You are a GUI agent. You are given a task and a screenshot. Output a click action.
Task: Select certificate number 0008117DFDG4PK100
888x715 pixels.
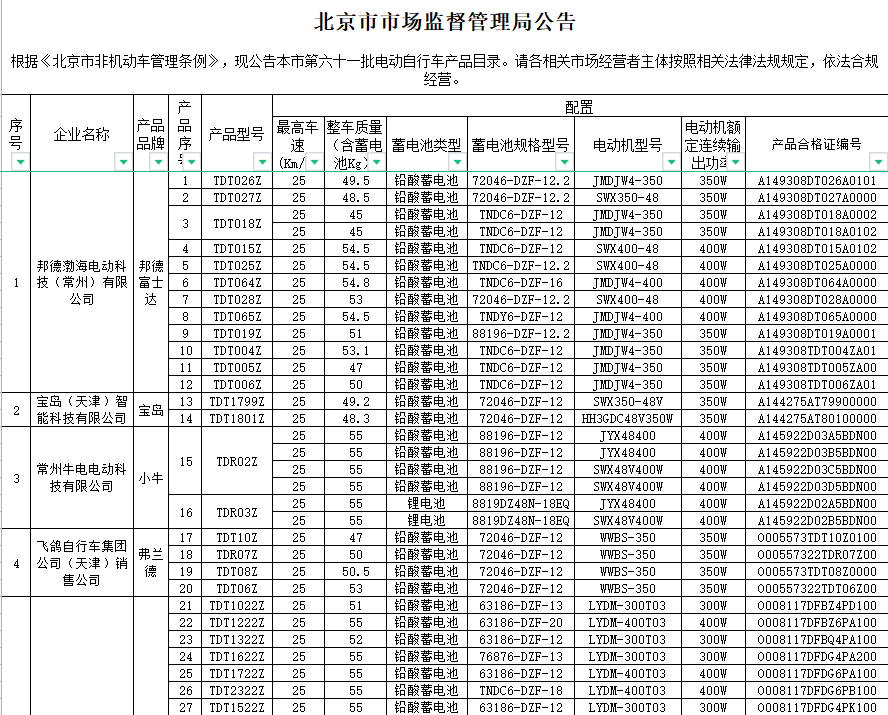817,707
